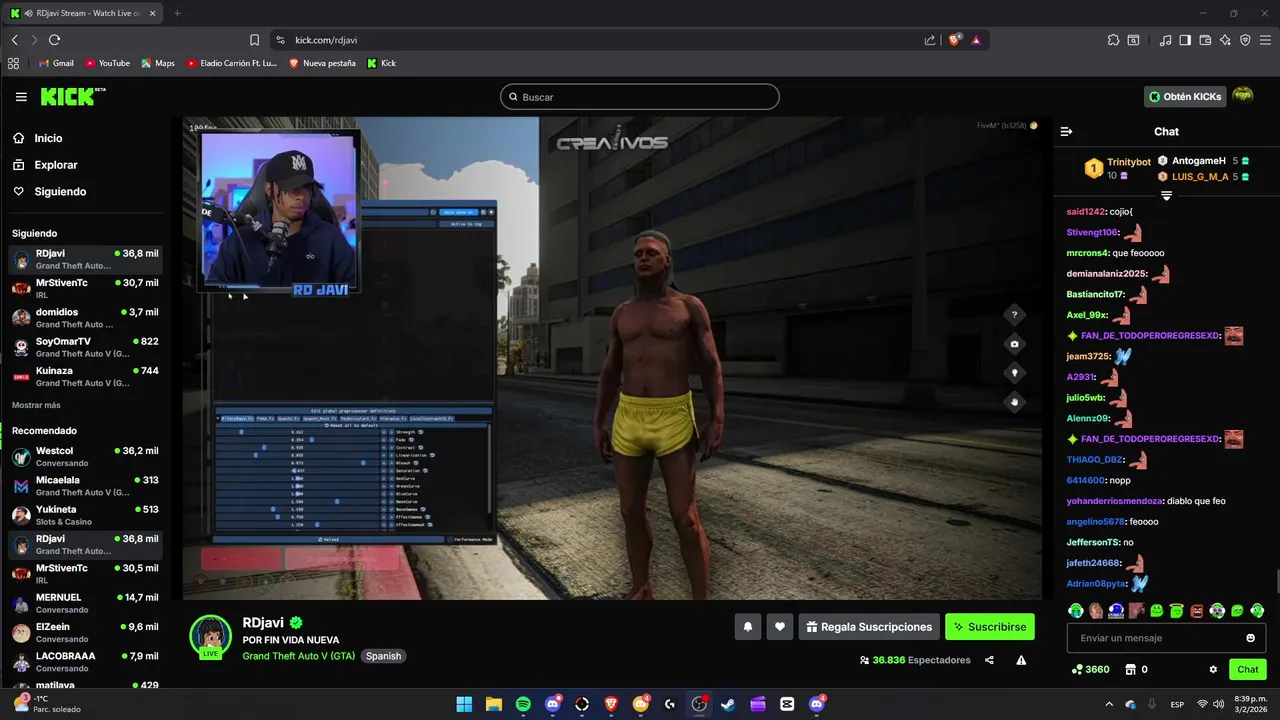Click Mostrar más under Siguiendo
The width and height of the screenshot is (1280, 720).
36,405
